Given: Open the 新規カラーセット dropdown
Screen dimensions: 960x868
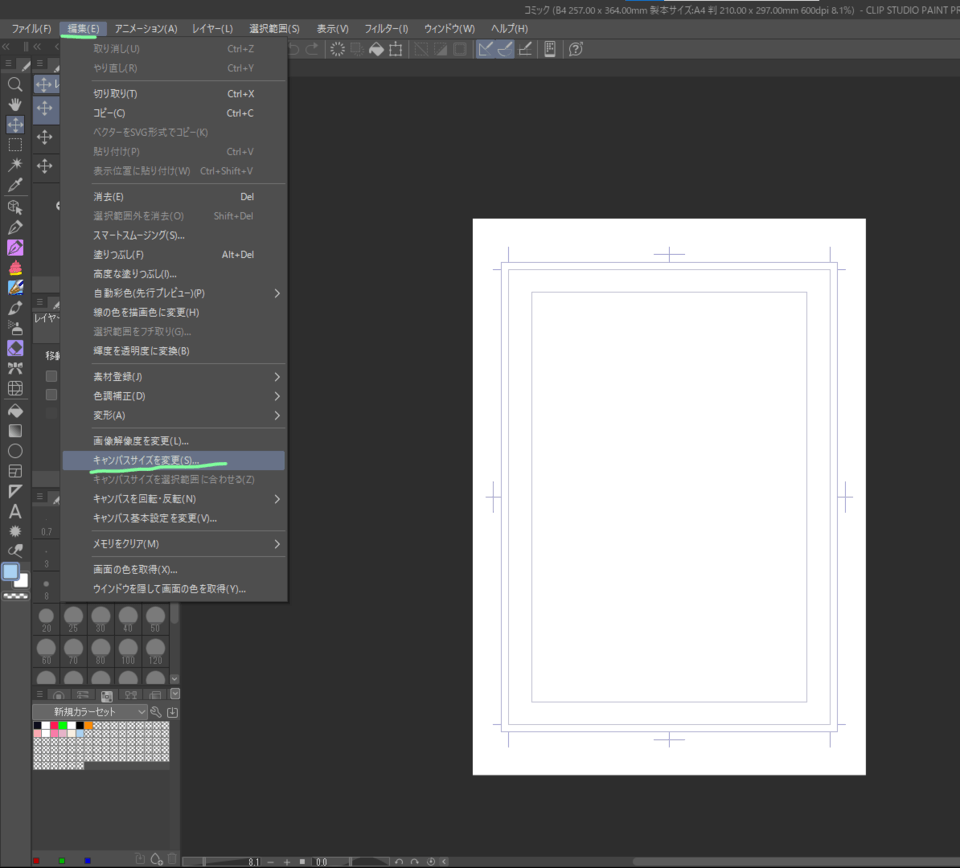Looking at the screenshot, I should (x=90, y=712).
